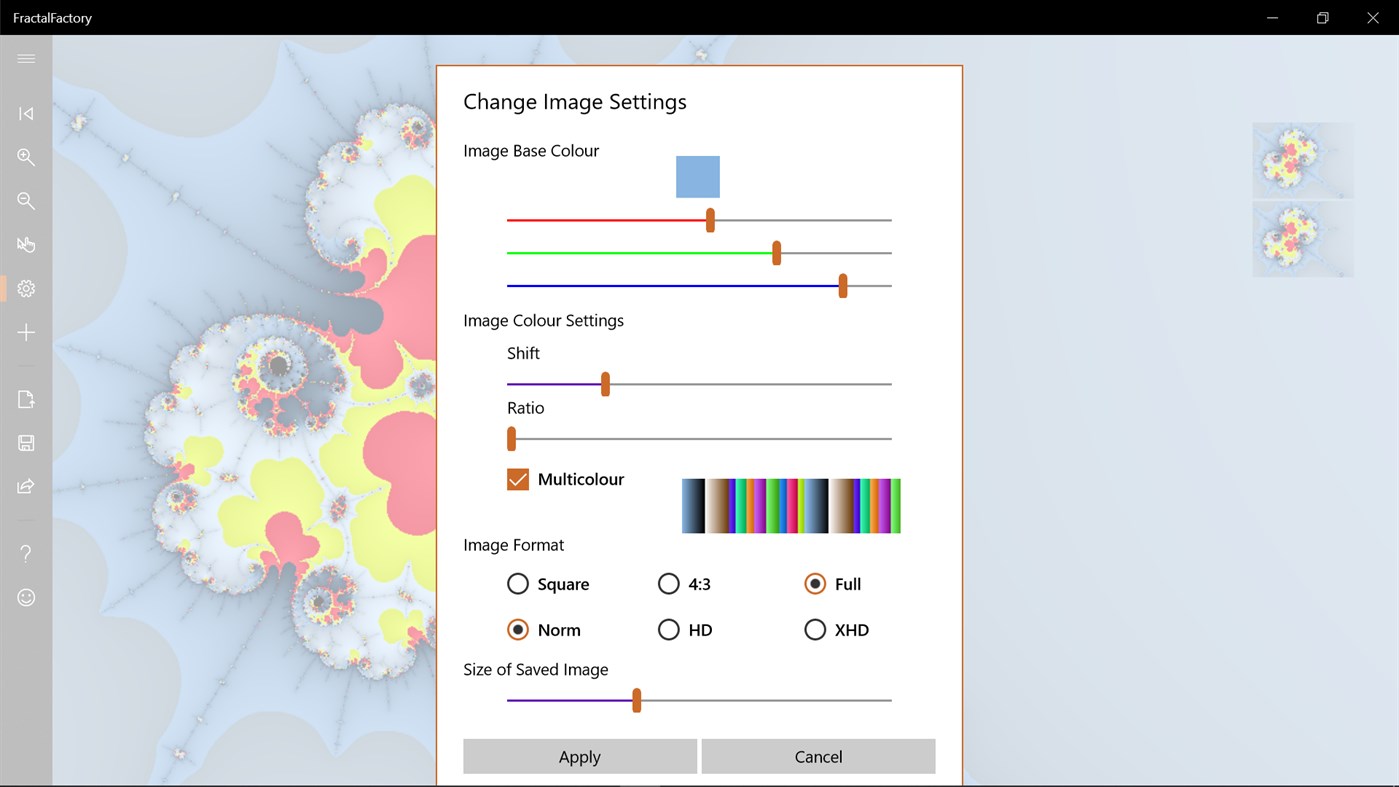Viewport: 1399px width, 787px height.
Task: Click the top fractal thumbnail on the right
Action: (x=1302, y=159)
